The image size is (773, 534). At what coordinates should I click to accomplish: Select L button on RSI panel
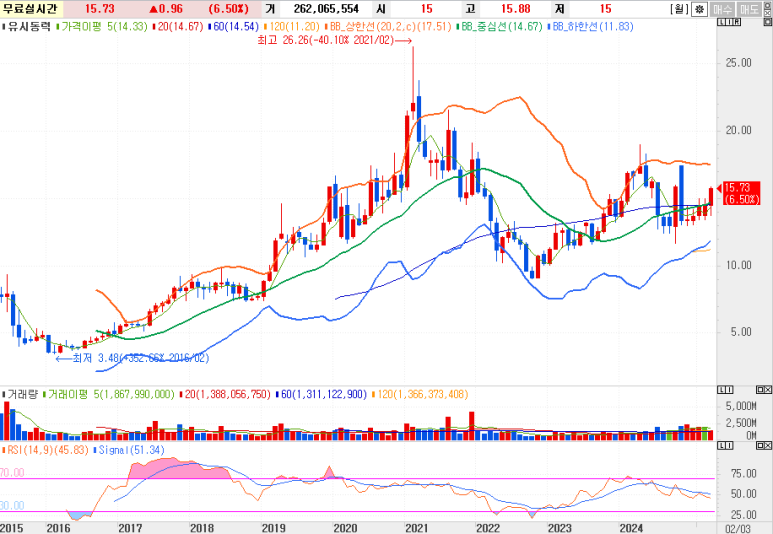(x=722, y=446)
